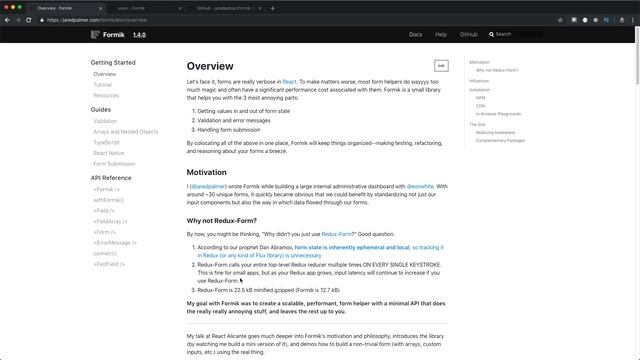Open Resources in the sidebar
Viewport: 640px width, 360px height.
point(106,96)
